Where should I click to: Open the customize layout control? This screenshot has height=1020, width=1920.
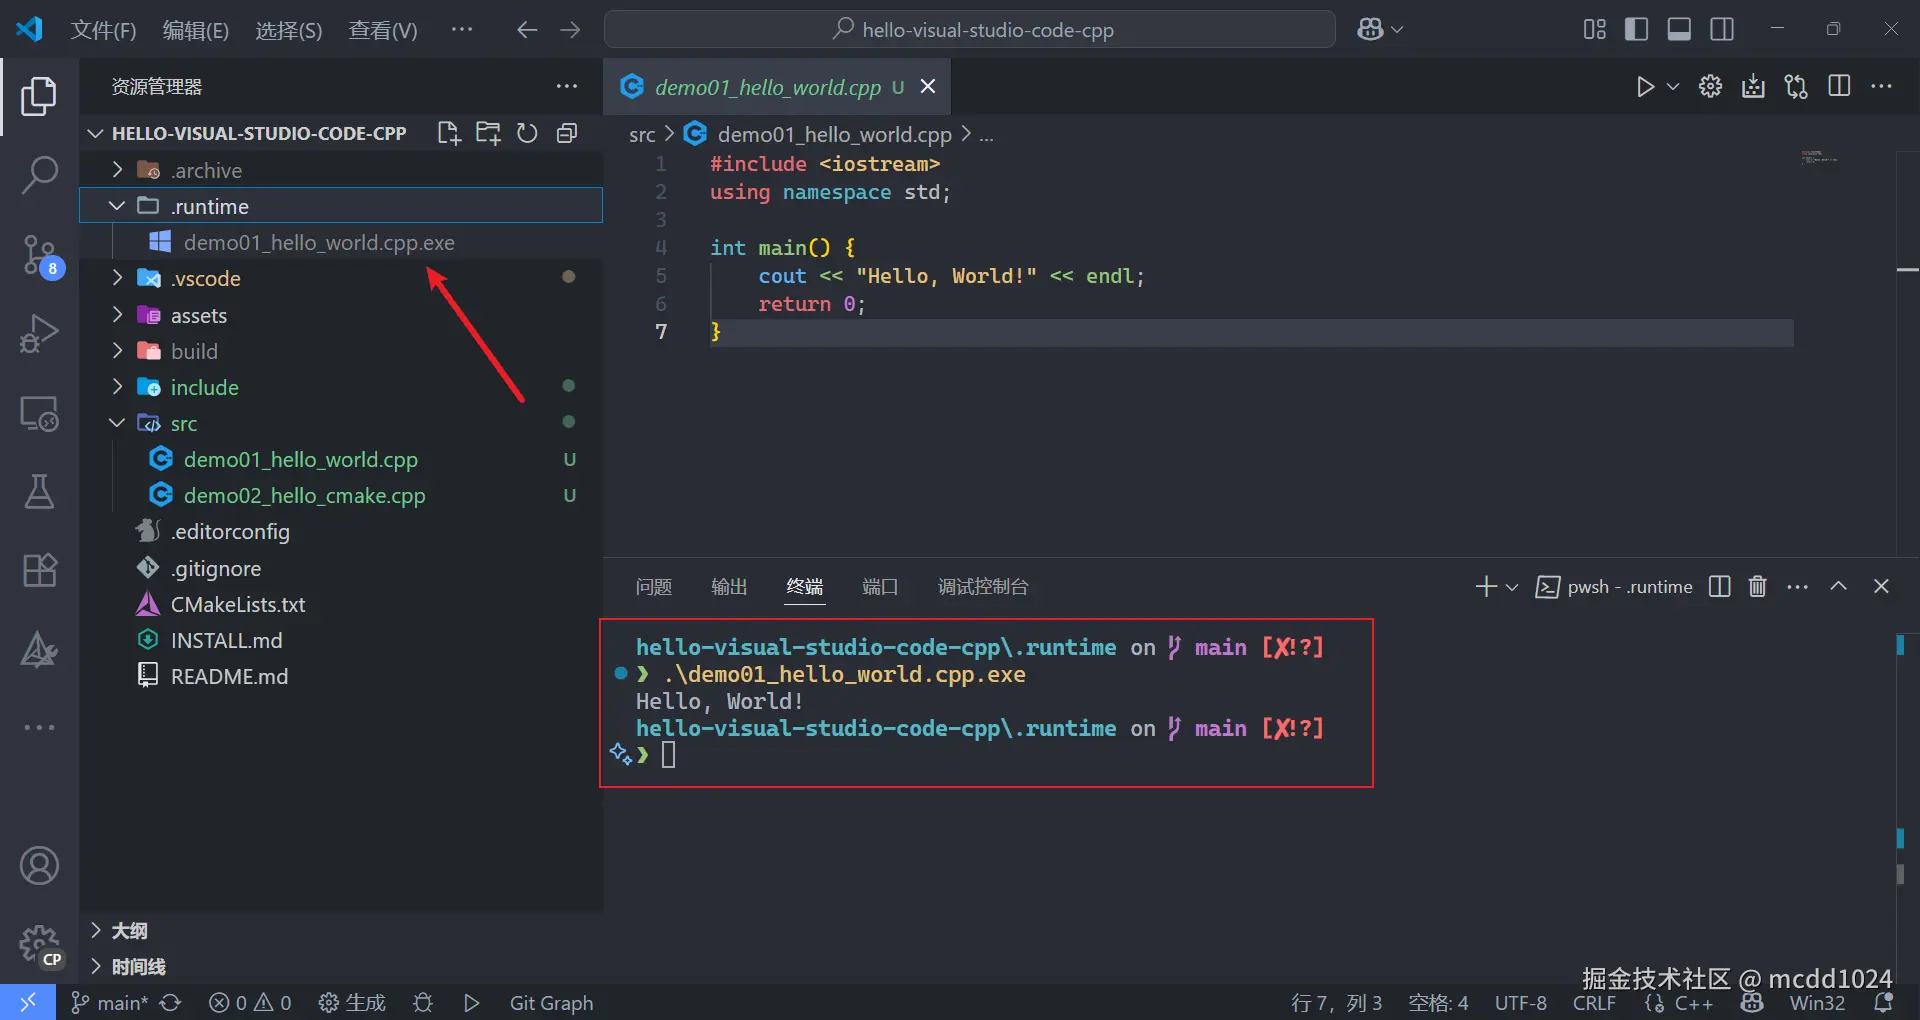coord(1594,29)
